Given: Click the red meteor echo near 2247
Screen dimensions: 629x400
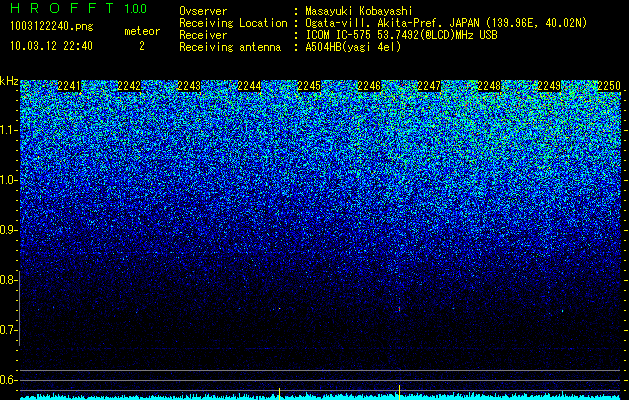Looking at the screenshot, I should click(399, 309).
